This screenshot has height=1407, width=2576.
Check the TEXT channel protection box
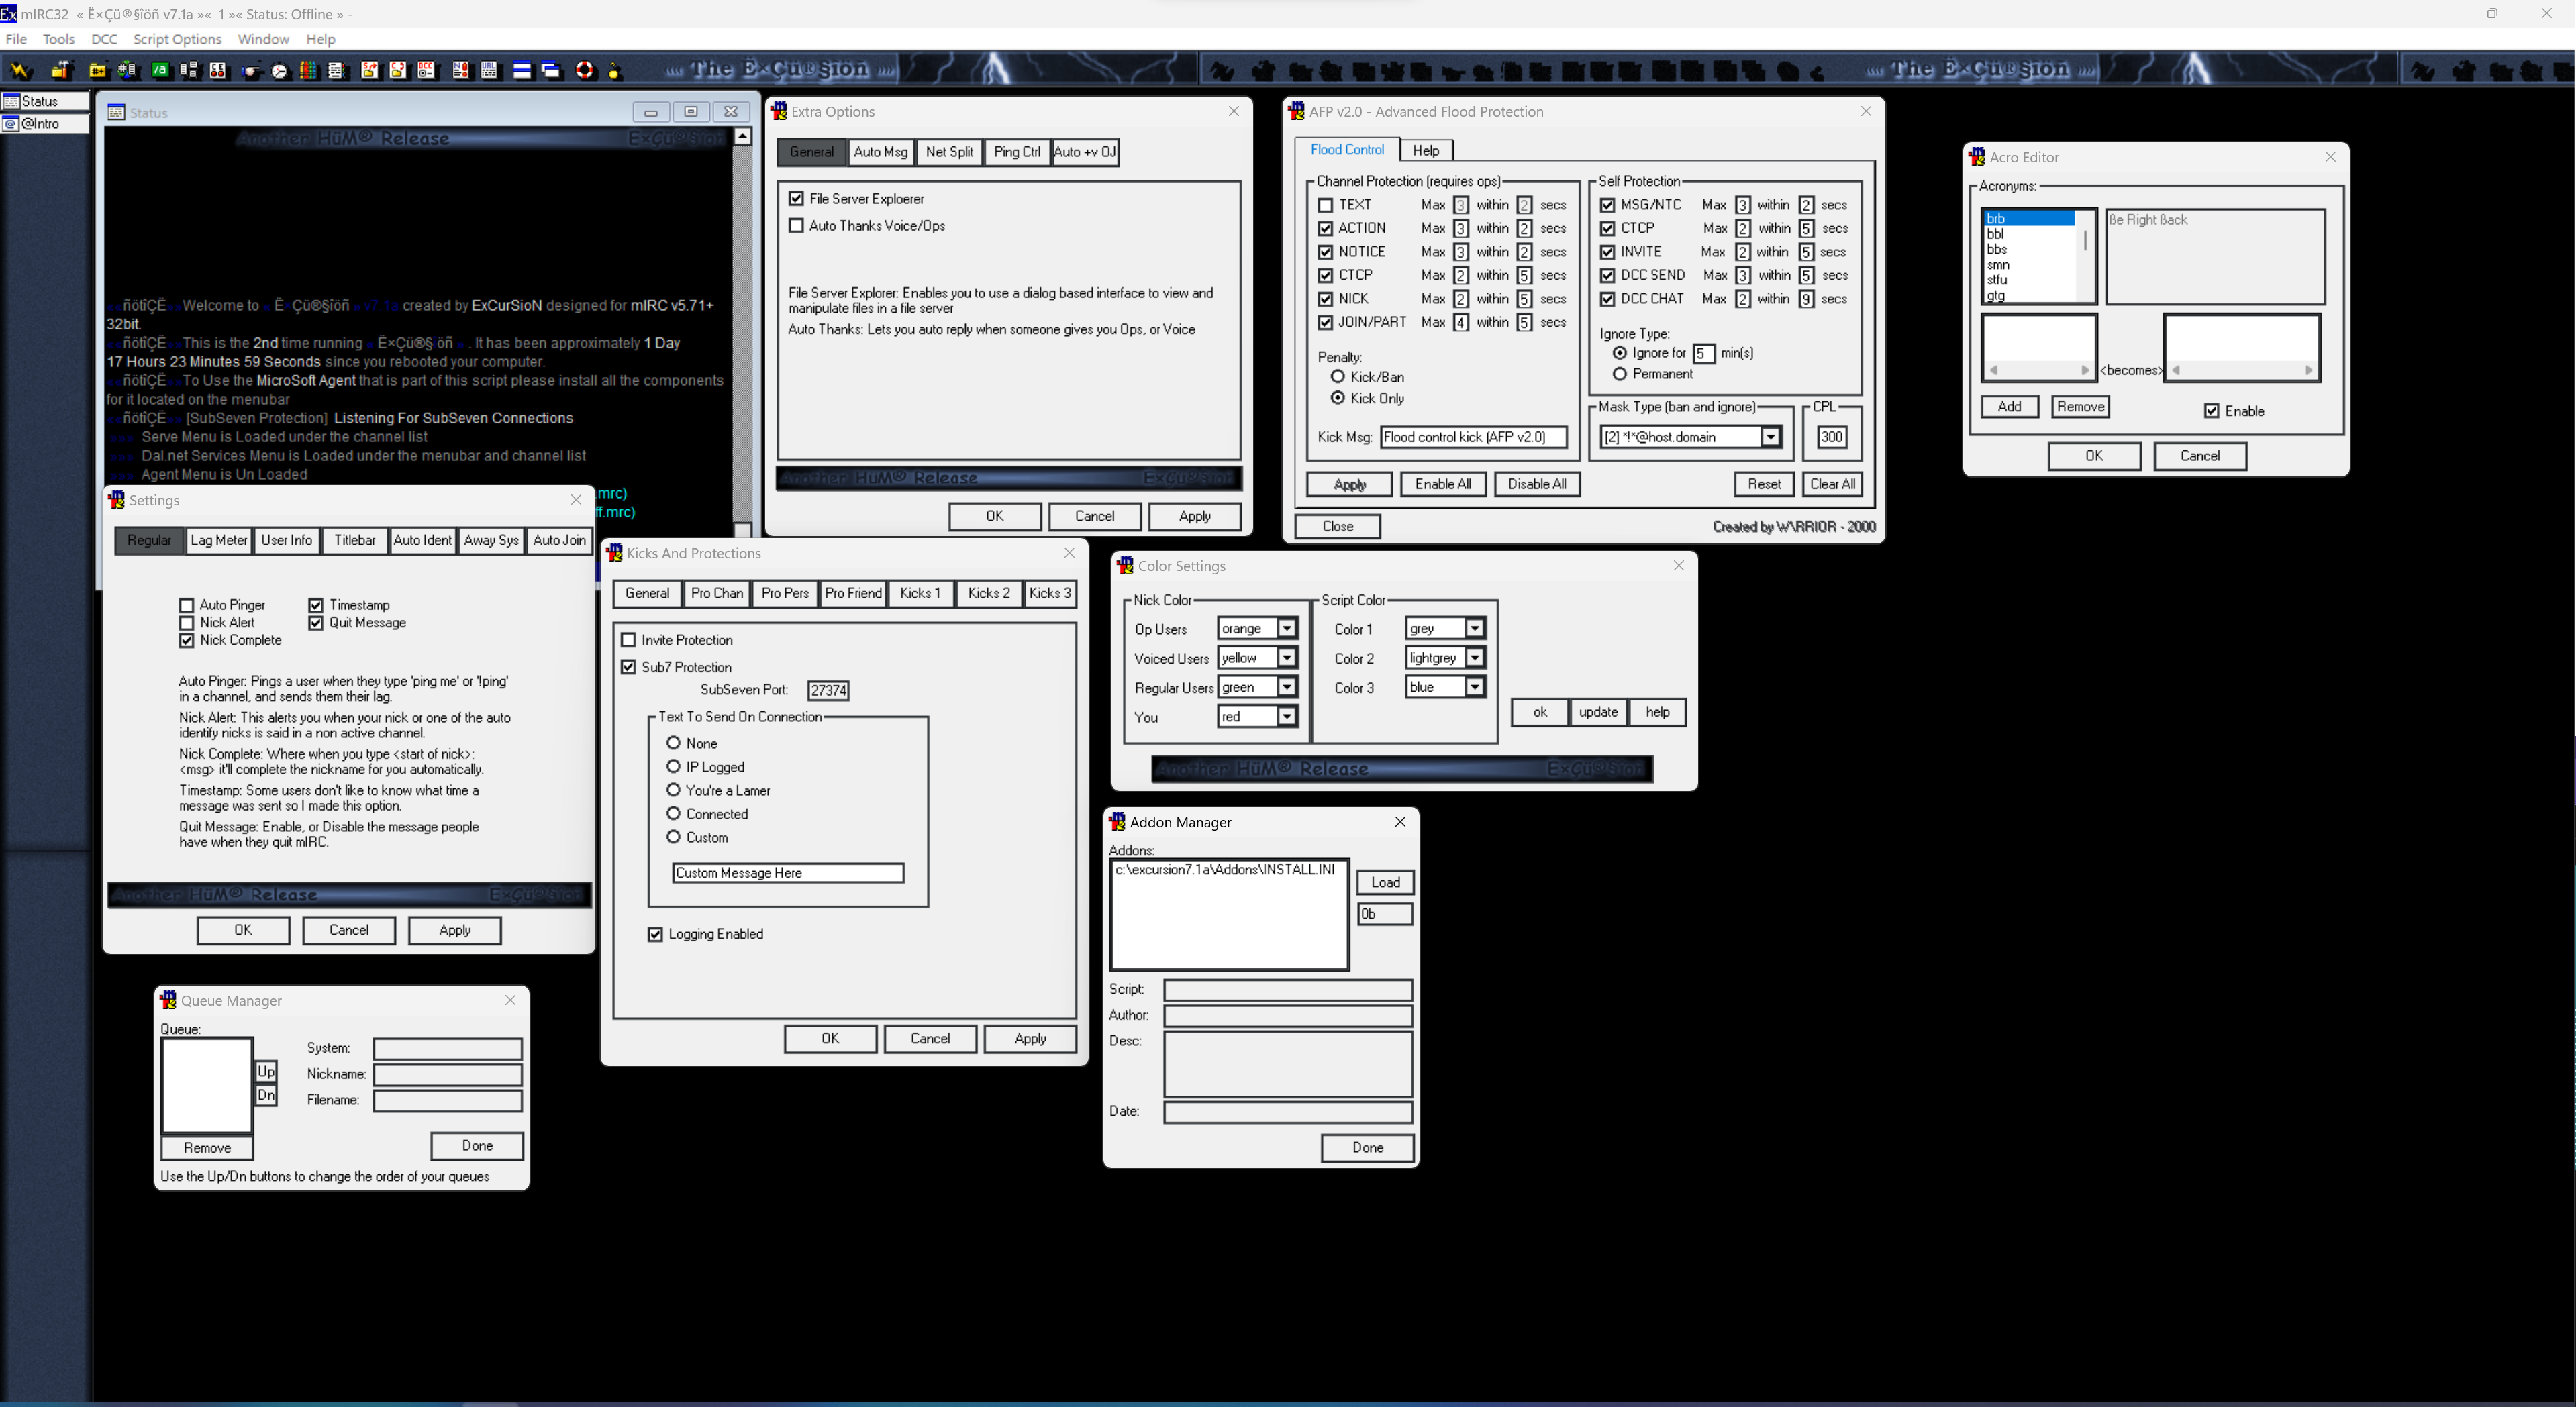[1326, 205]
